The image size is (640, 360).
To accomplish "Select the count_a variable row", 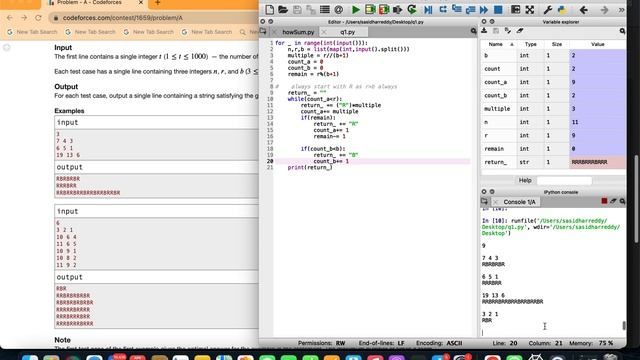I will tap(553, 82).
